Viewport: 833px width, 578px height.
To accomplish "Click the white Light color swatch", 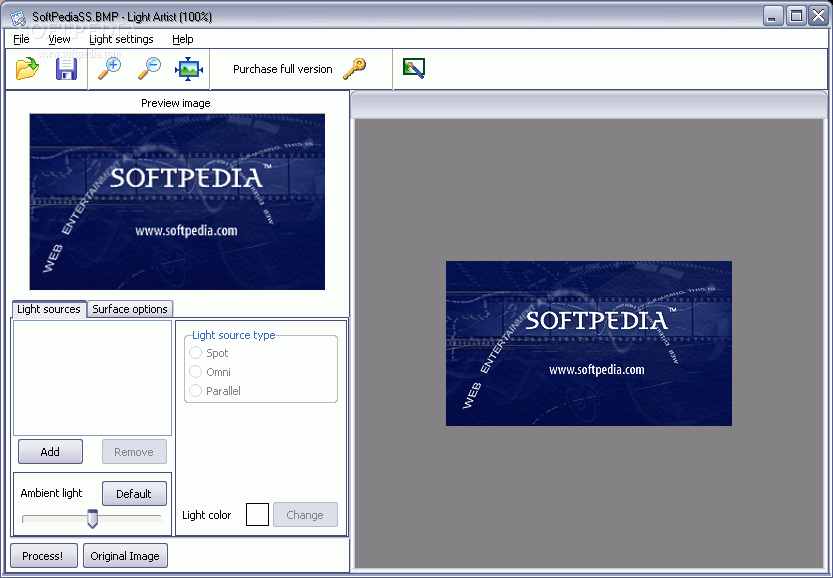I will tap(257, 515).
